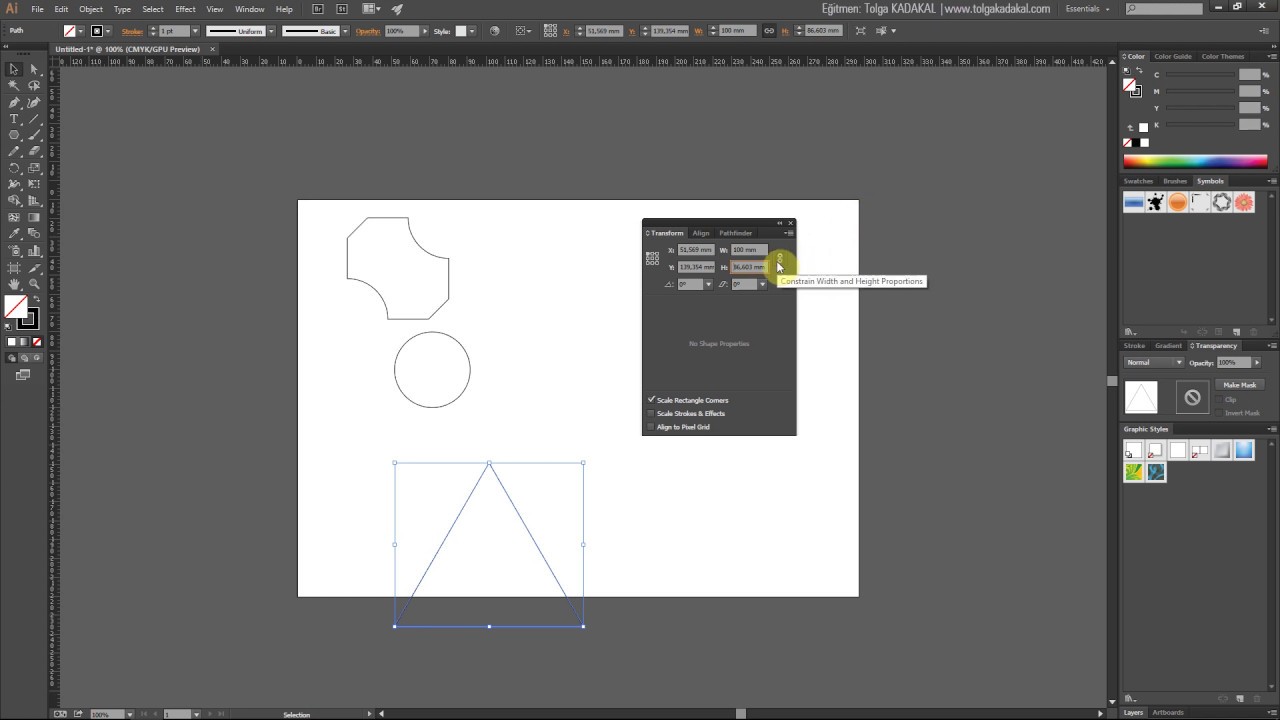The width and height of the screenshot is (1280, 720).
Task: Select the Pencil tool
Action: pyautogui.click(x=14, y=151)
